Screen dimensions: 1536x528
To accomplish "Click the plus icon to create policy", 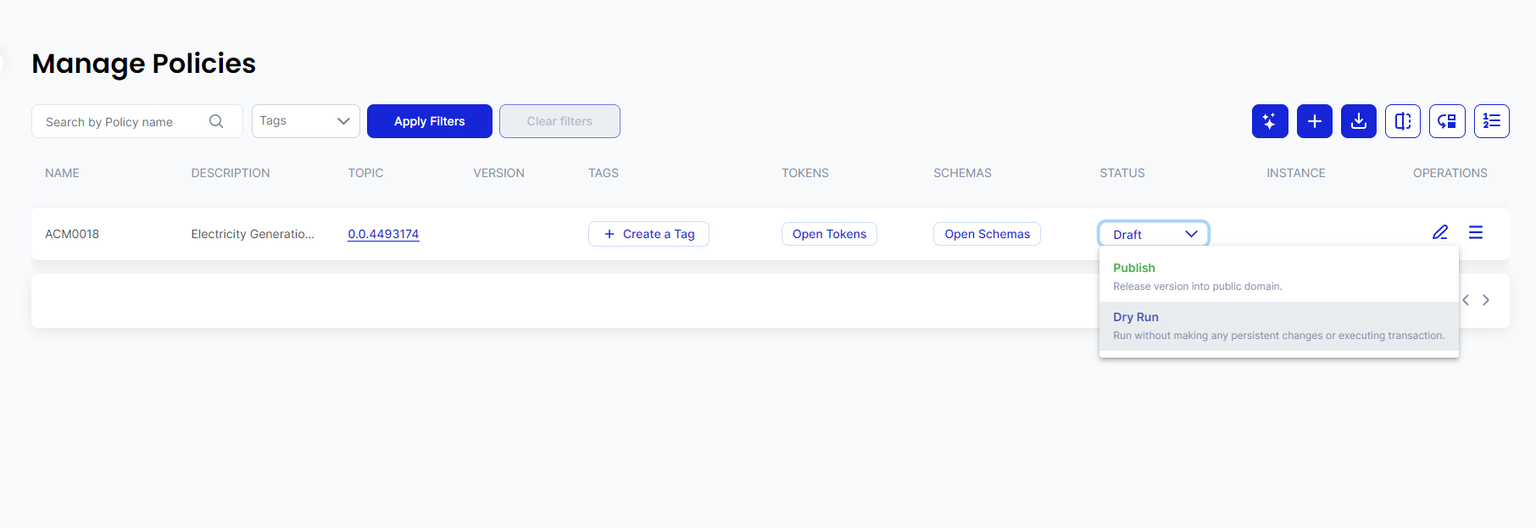I will tap(1314, 121).
